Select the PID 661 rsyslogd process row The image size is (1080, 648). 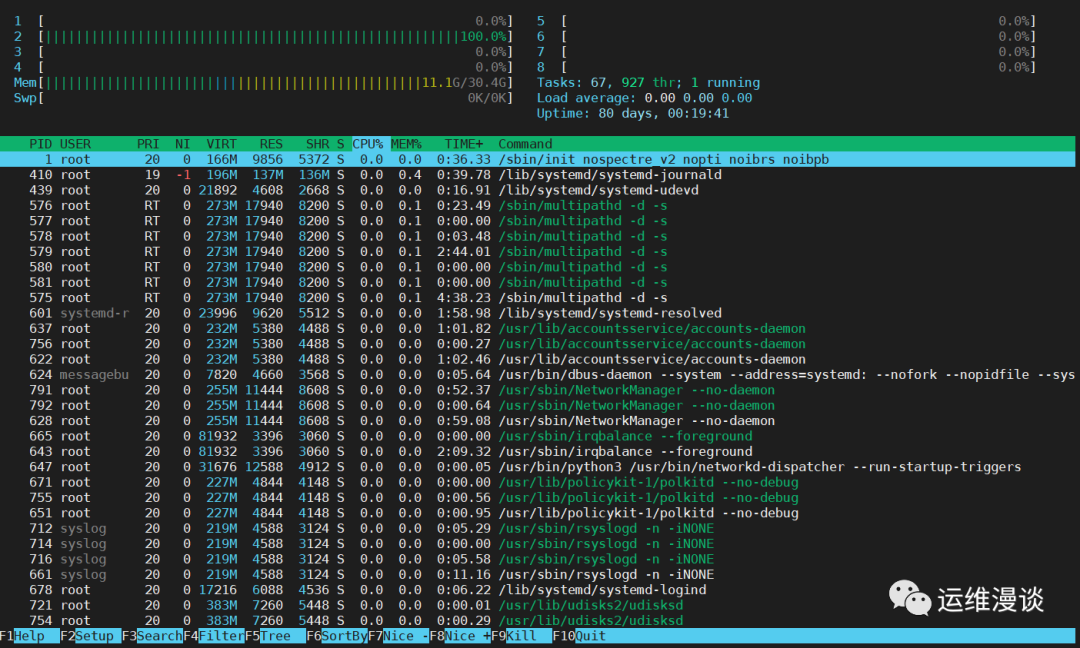[x=537, y=574]
